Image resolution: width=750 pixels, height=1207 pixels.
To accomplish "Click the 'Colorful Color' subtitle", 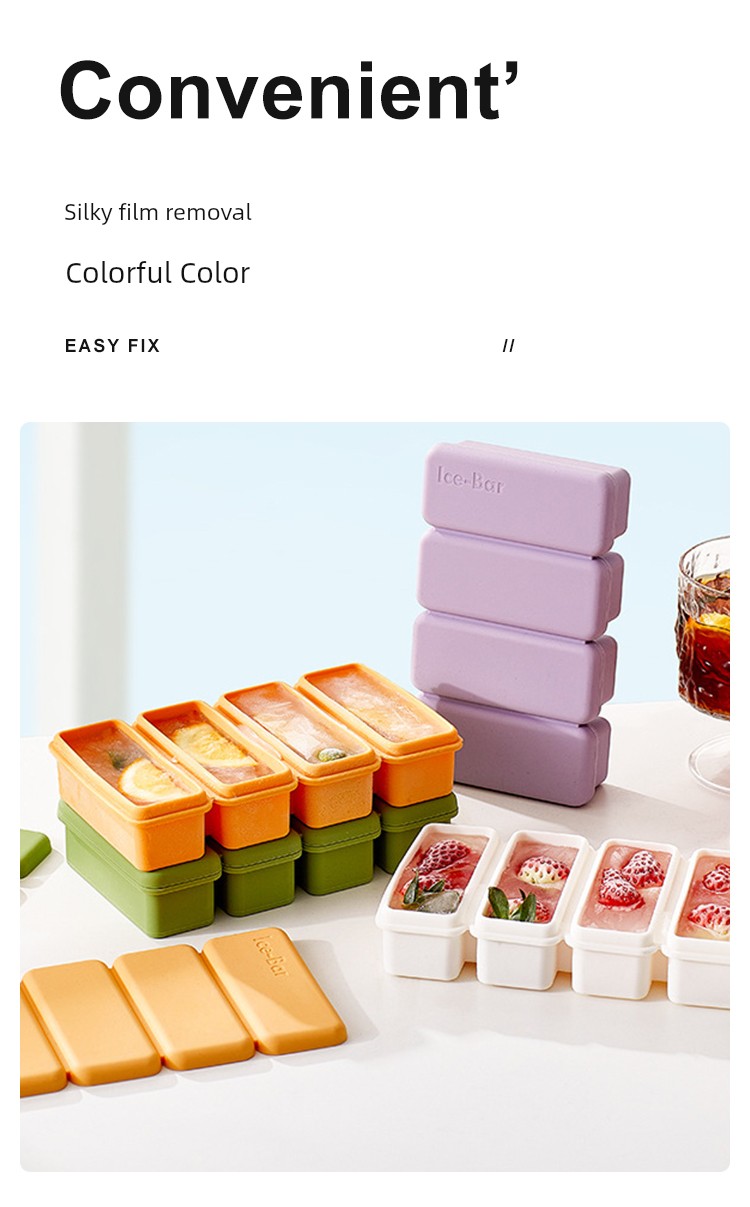I will [158, 272].
